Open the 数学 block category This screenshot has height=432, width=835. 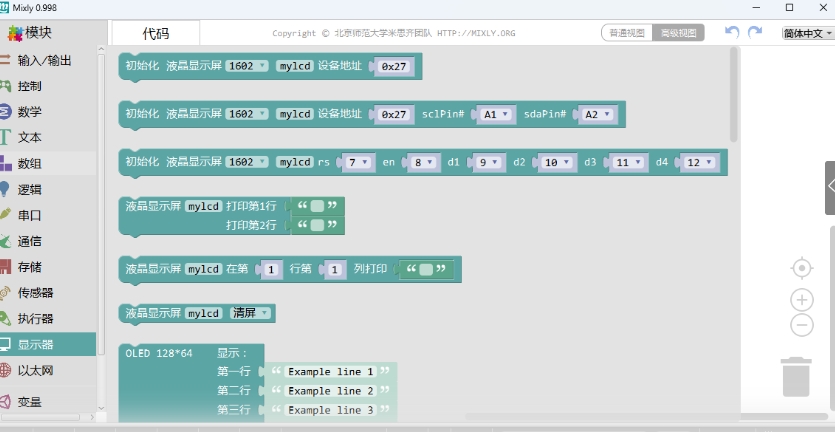click(x=30, y=112)
